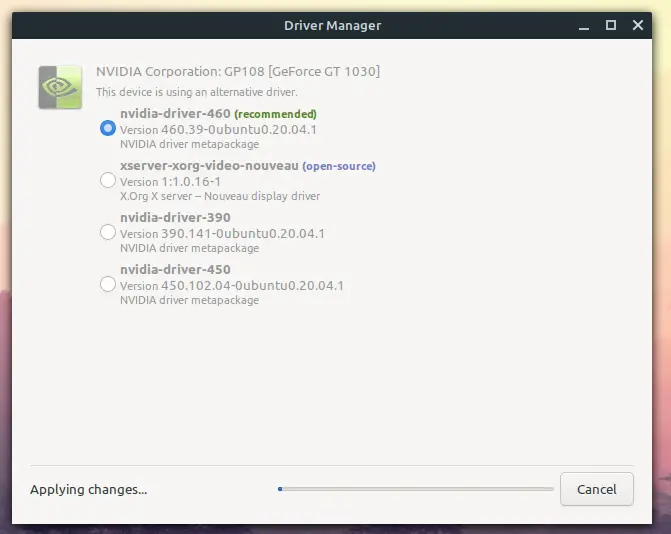
Task: Click version 450.102.04-0ubuntu0.20.04.1 text
Action: click(x=232, y=285)
